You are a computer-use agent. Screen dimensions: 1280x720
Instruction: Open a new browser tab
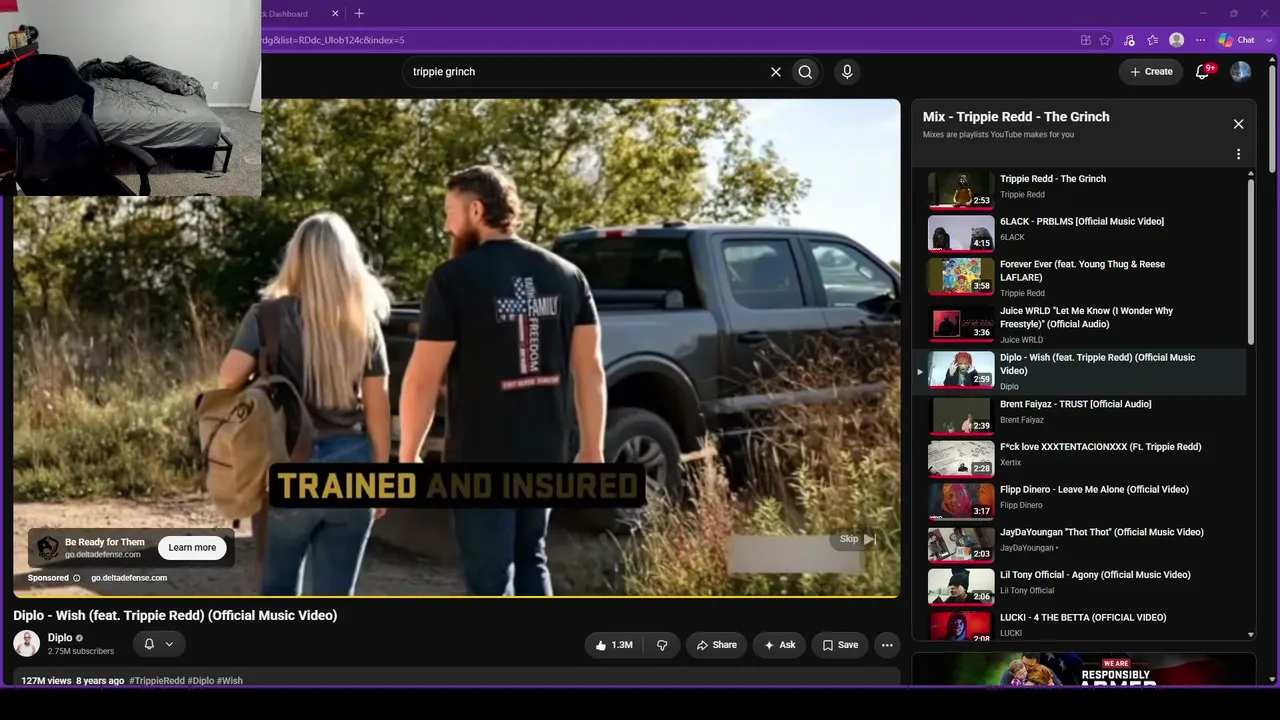[x=359, y=14]
